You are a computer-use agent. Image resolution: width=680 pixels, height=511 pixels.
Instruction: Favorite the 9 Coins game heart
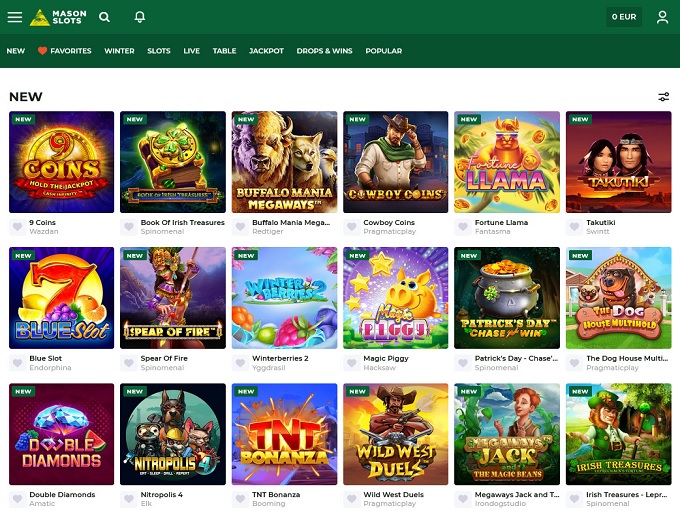point(17,227)
